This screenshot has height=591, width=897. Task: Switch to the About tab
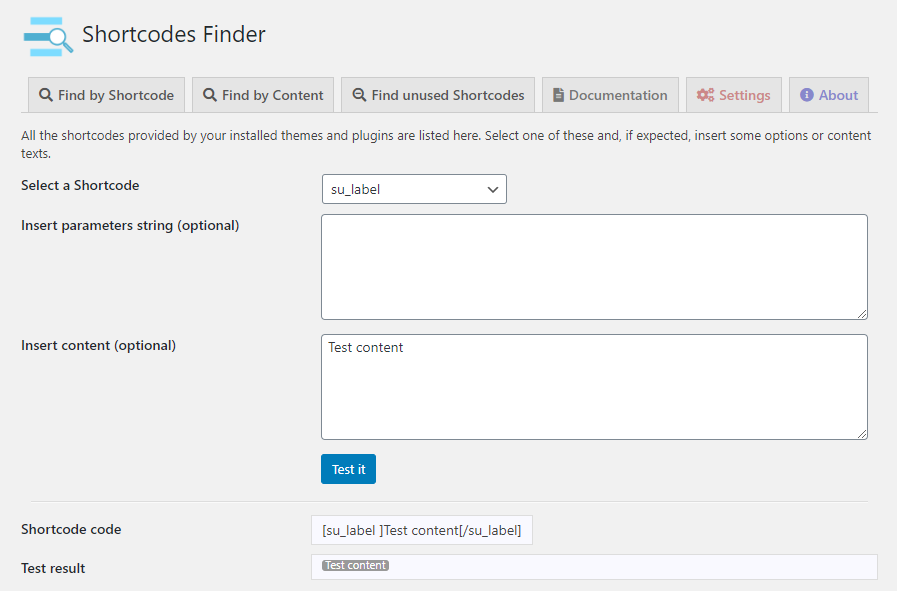pos(829,95)
